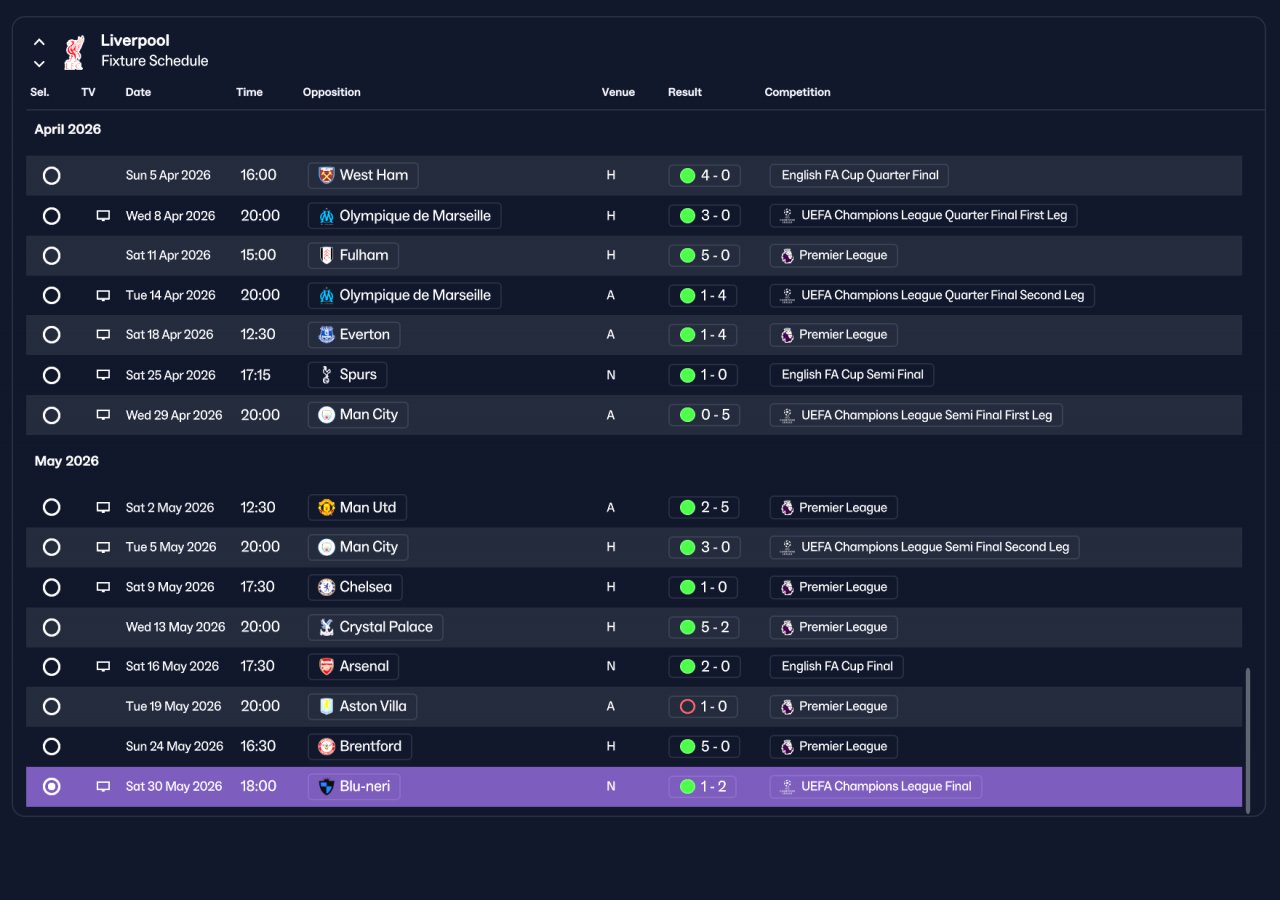Click the up chevron beside Liverpool
Viewport: 1280px width, 900px height.
pyautogui.click(x=39, y=42)
